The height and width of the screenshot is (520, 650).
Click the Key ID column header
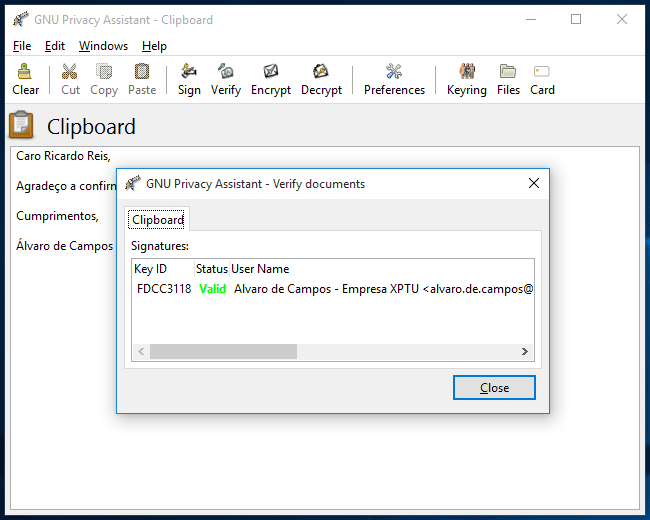[163, 269]
